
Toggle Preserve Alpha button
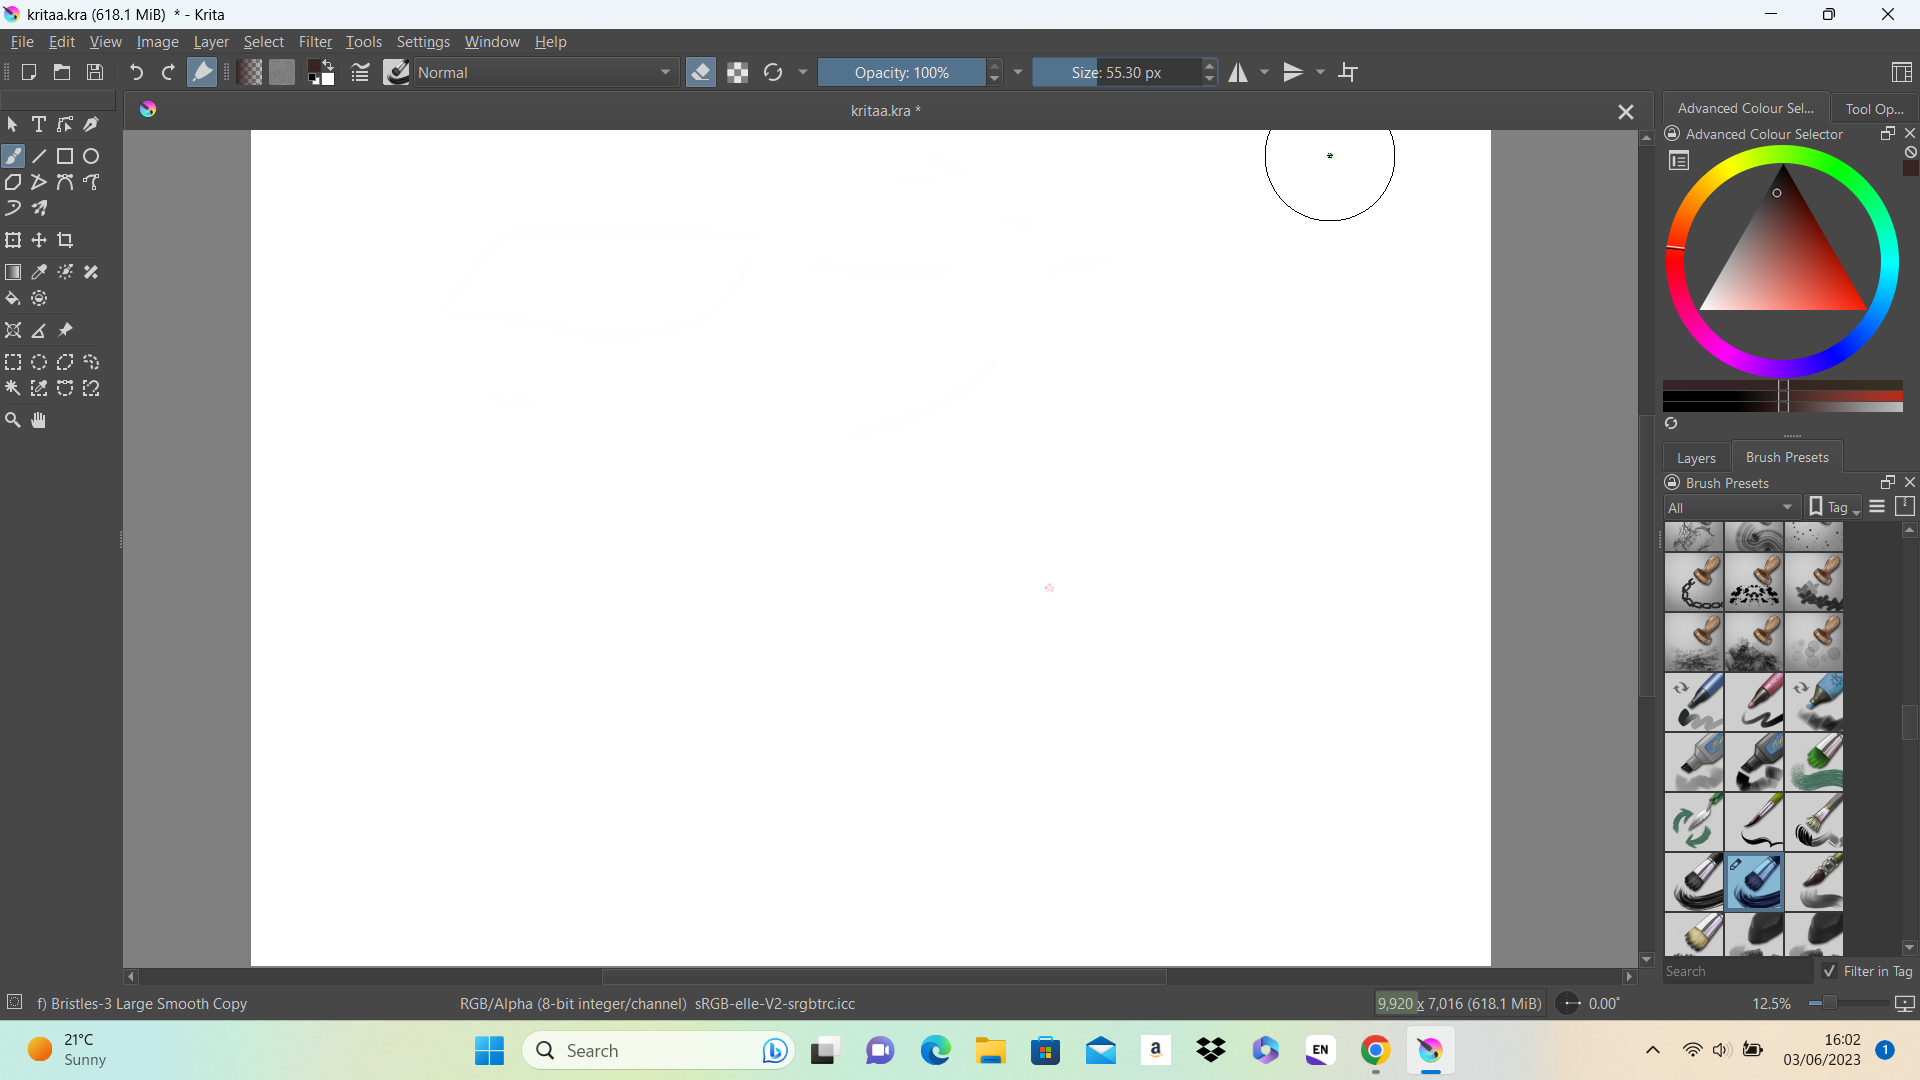737,72
